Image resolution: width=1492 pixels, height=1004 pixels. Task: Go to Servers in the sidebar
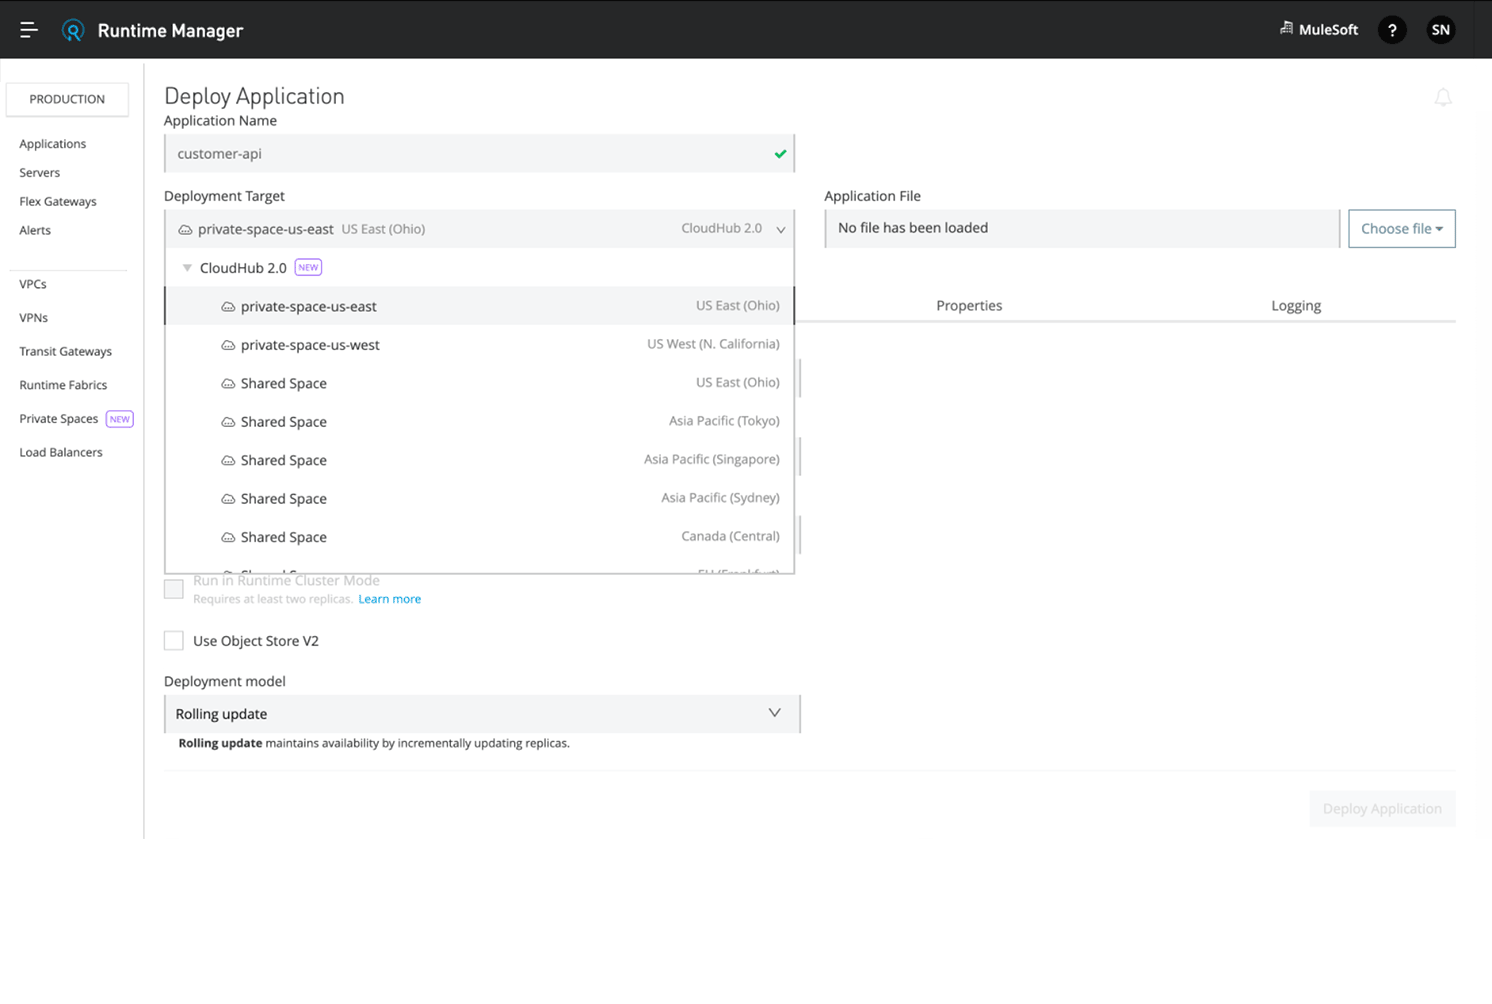point(39,173)
